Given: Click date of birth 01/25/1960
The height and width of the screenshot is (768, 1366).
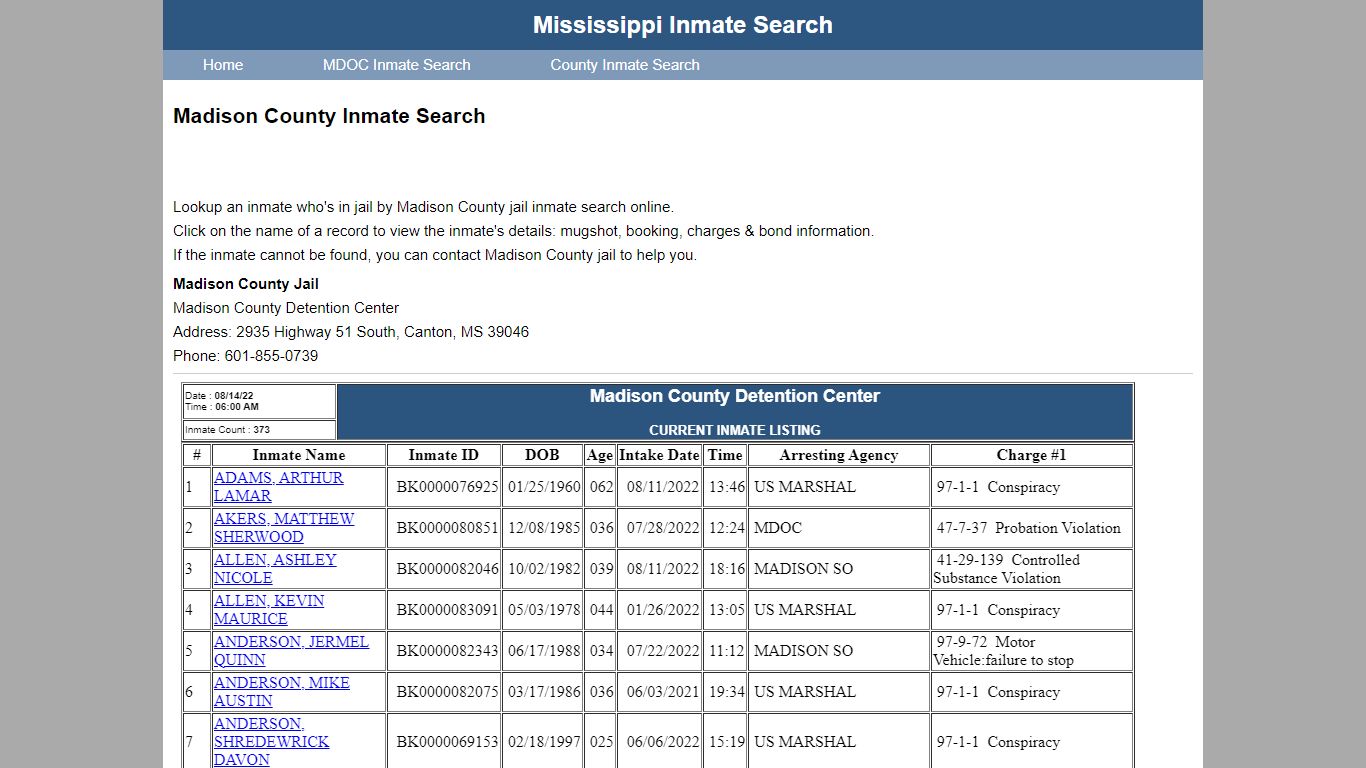Looking at the screenshot, I should [x=544, y=487].
